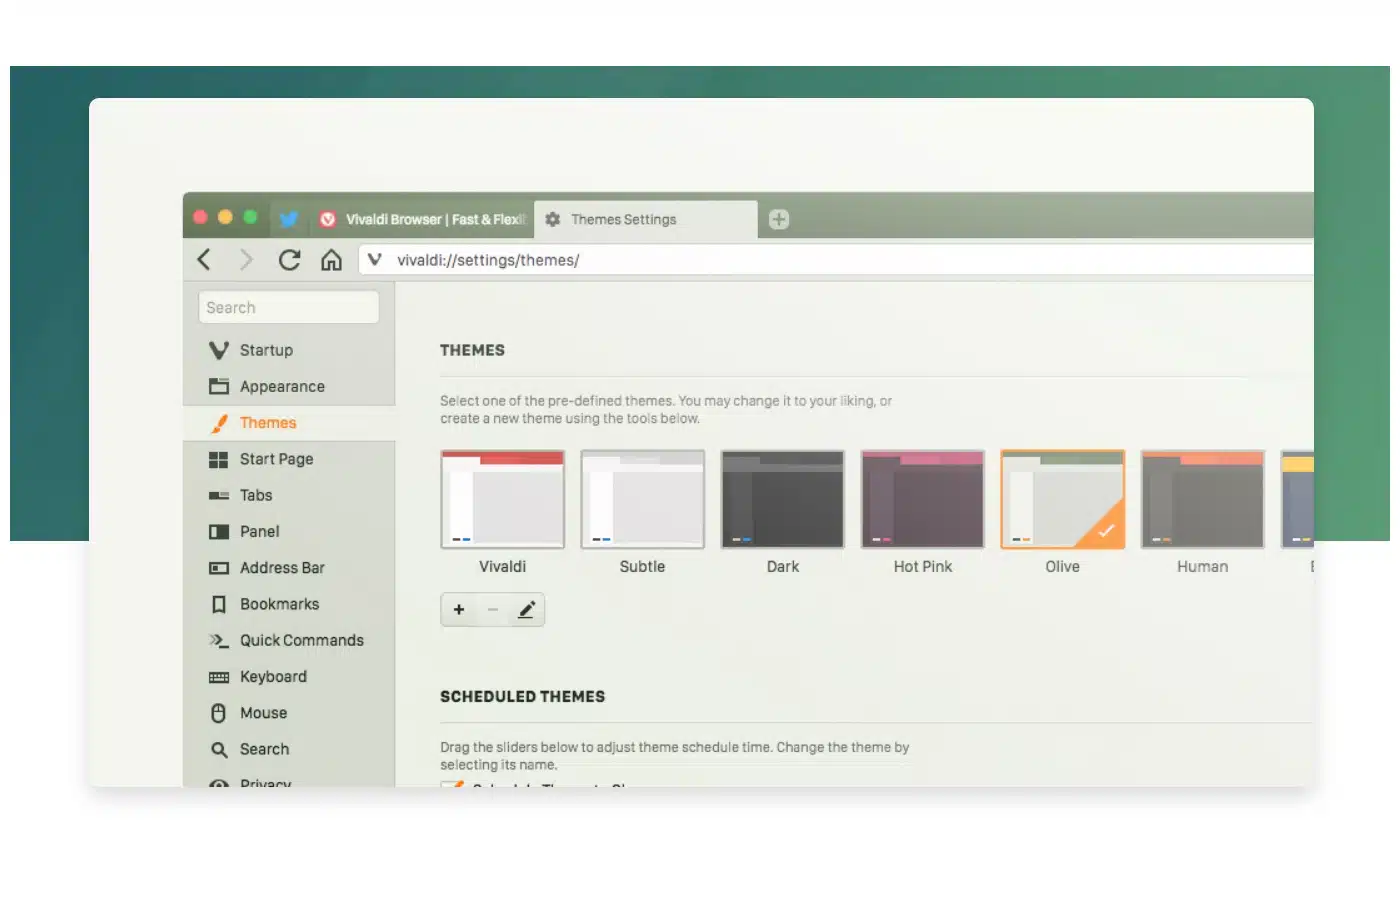Click the Search magnifier icon in sidebar
This screenshot has width=1400, height=900.
coord(219,749)
